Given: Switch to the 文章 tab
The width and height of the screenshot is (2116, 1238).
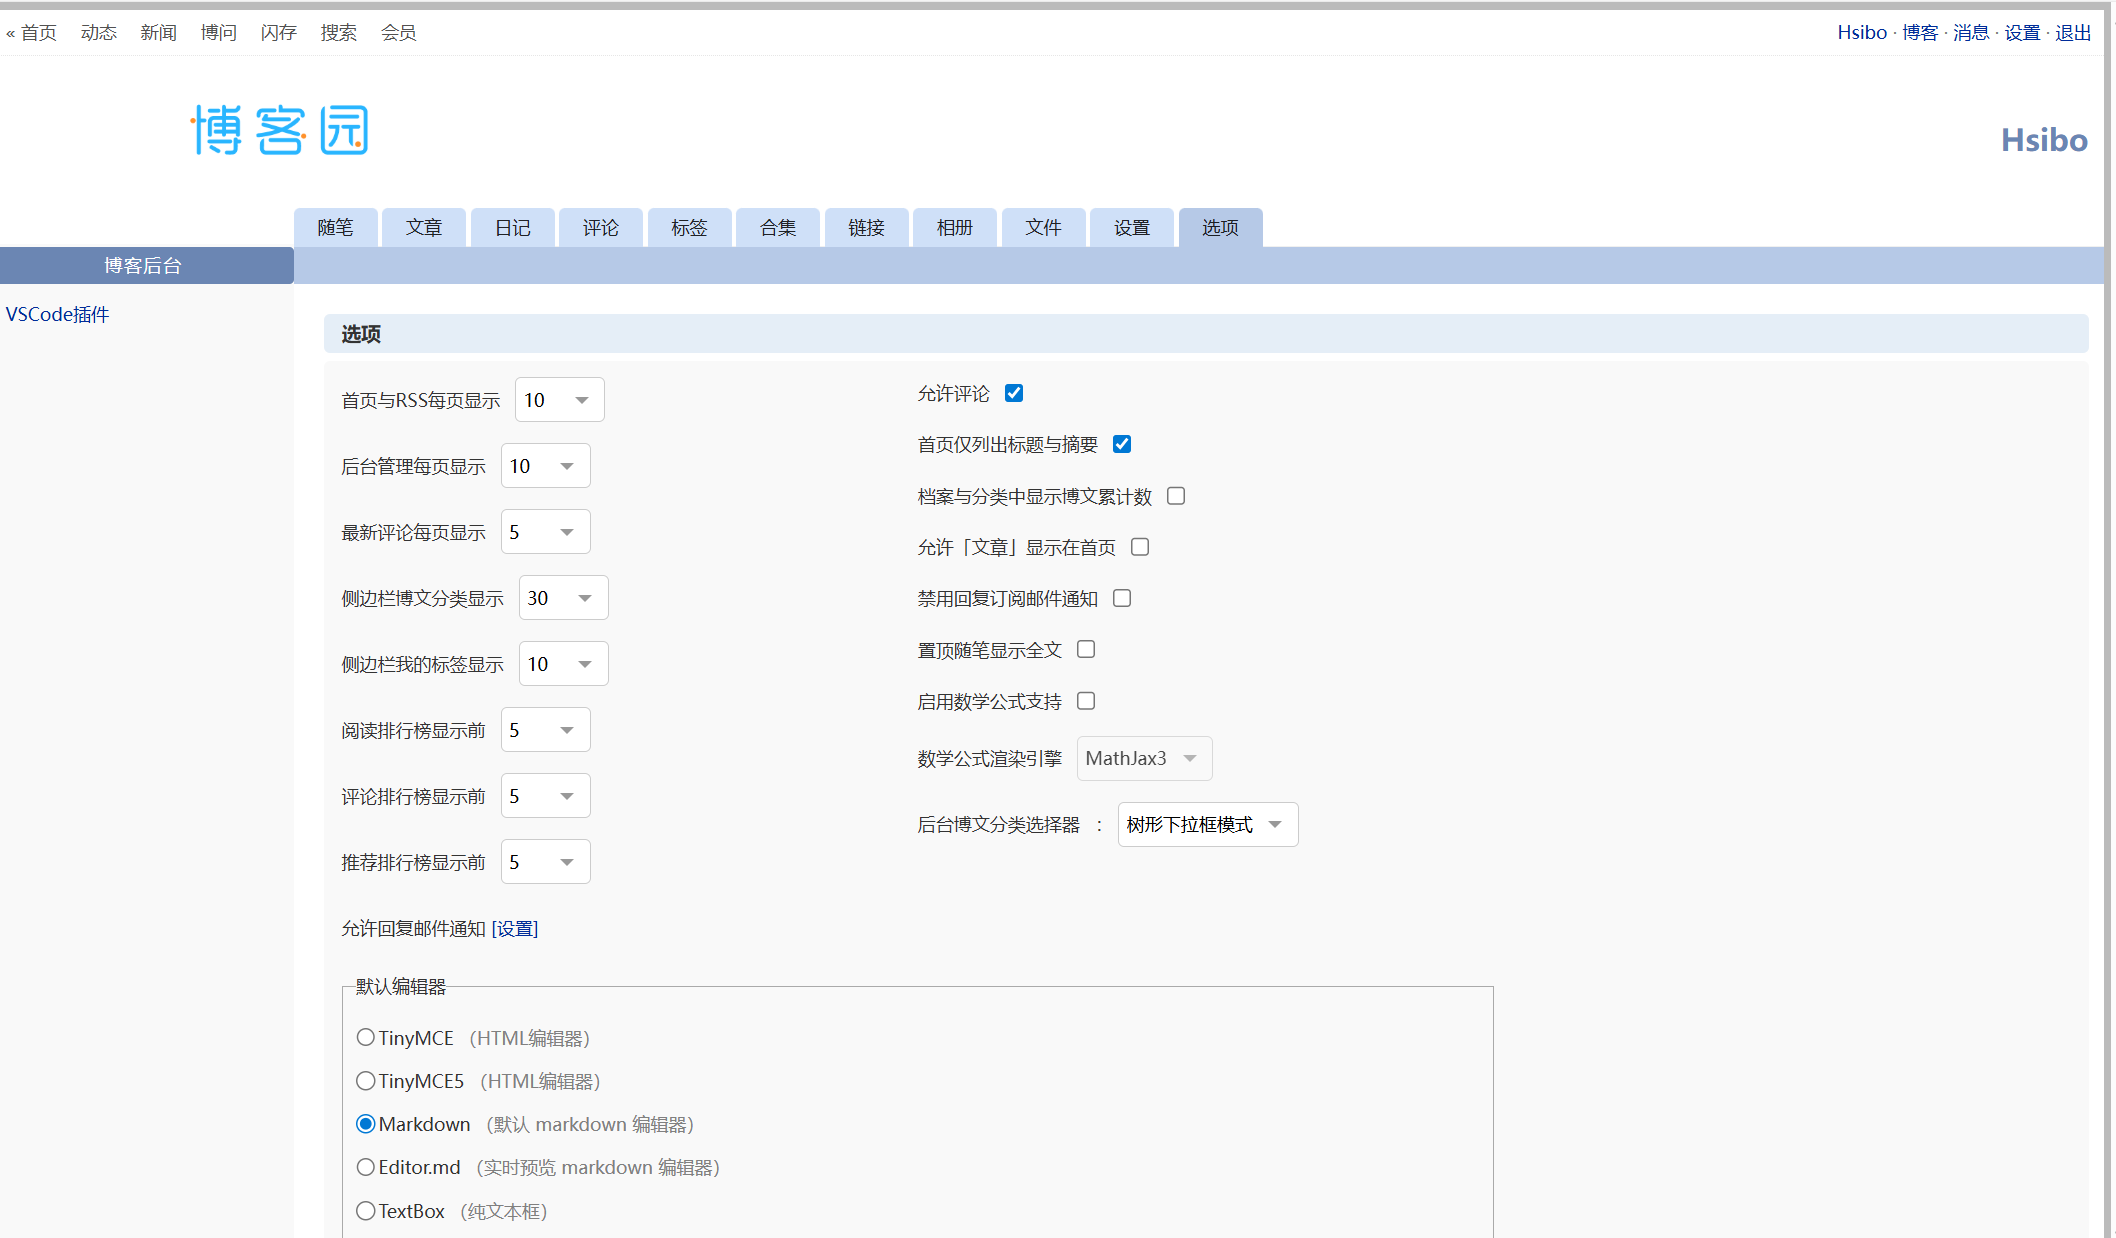Looking at the screenshot, I should [x=423, y=227].
